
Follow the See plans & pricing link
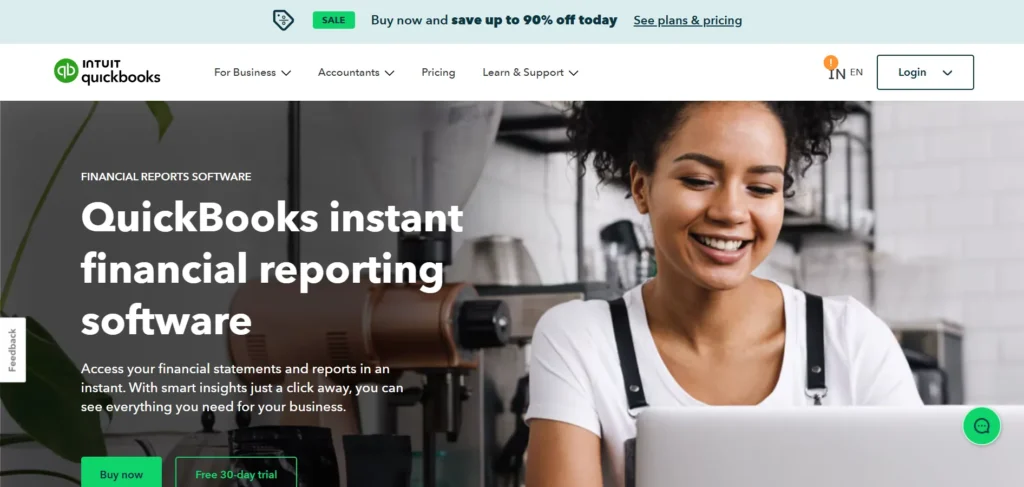[x=688, y=20]
